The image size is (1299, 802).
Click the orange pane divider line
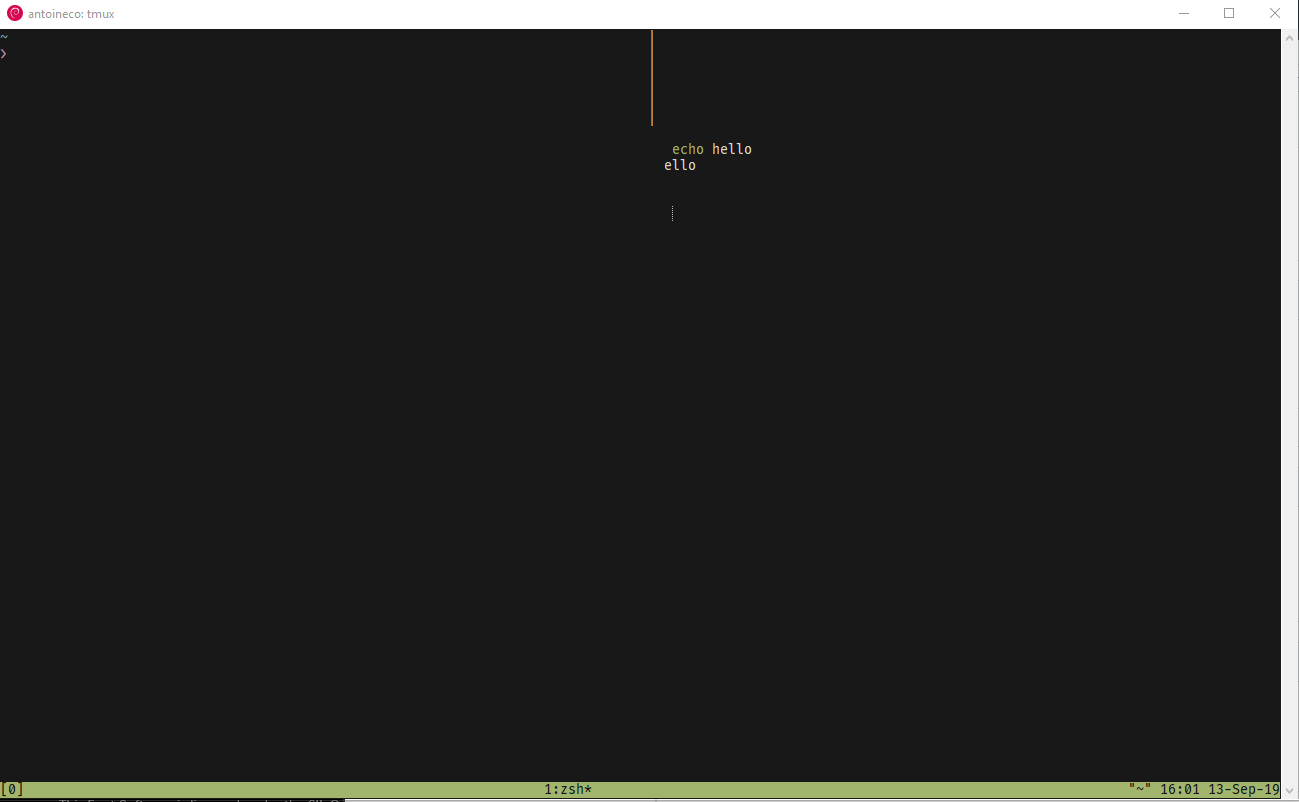coord(652,77)
